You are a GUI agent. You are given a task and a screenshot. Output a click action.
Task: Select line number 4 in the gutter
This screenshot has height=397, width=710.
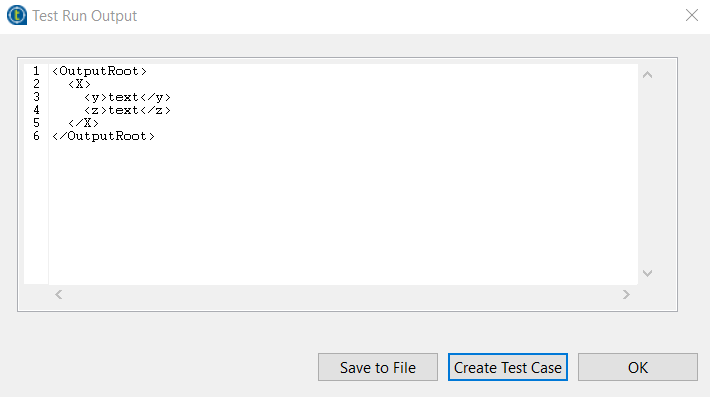36,110
